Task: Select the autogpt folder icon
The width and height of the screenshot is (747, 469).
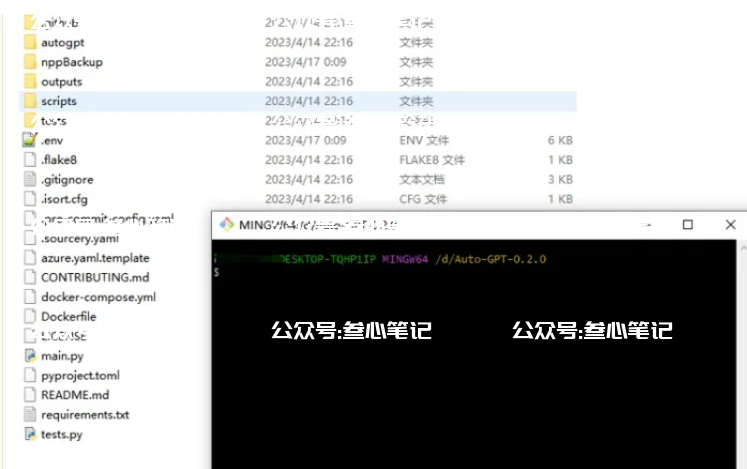Action: (x=30, y=42)
